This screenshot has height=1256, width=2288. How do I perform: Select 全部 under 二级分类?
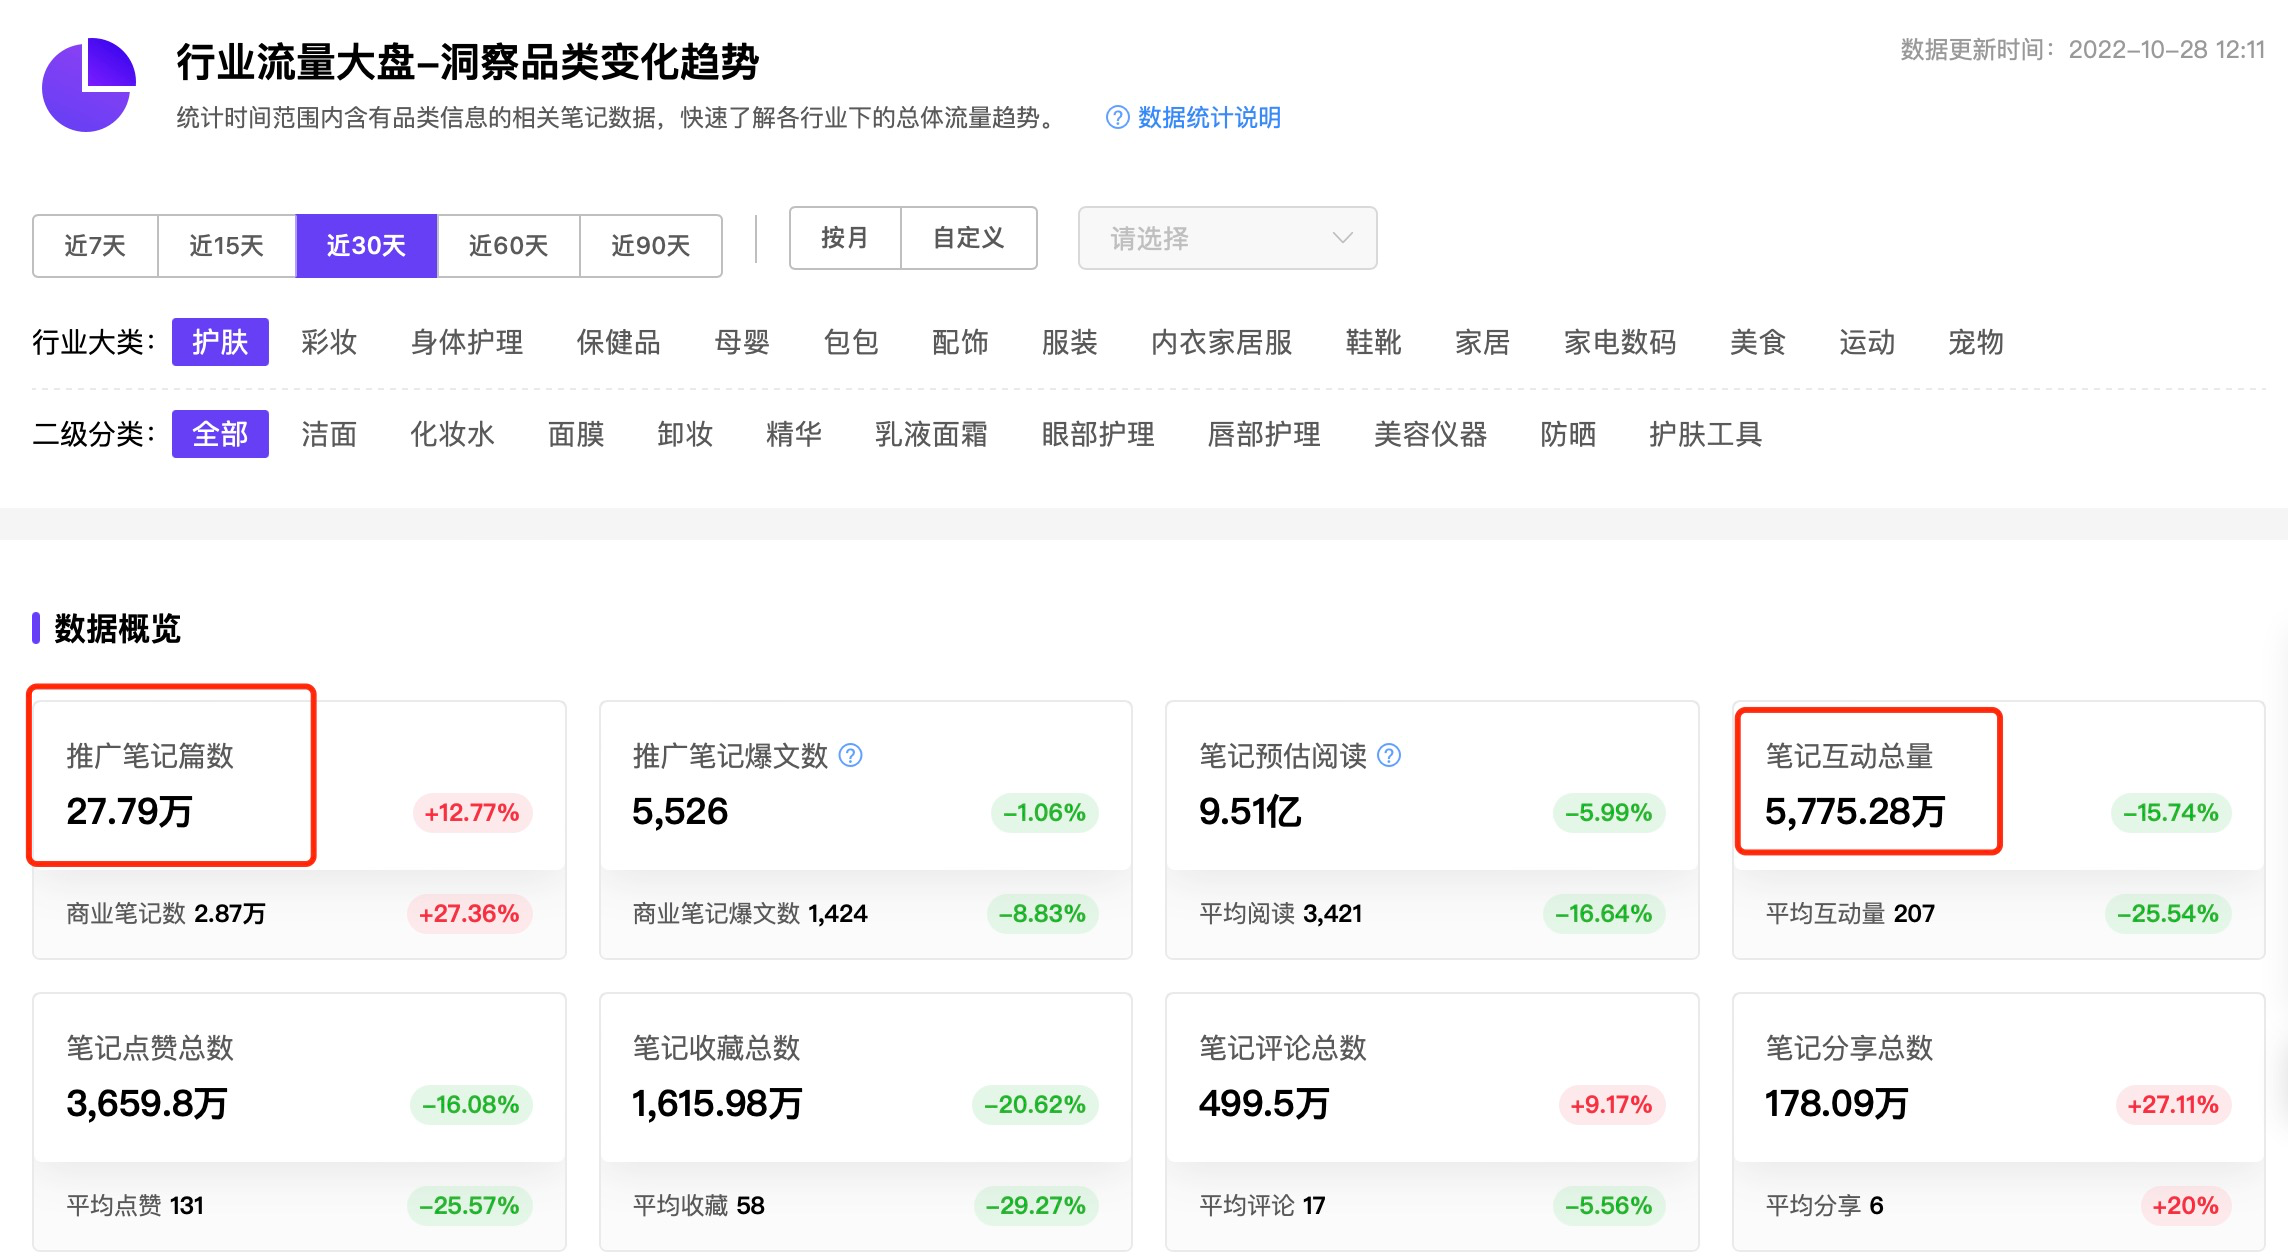pos(220,434)
